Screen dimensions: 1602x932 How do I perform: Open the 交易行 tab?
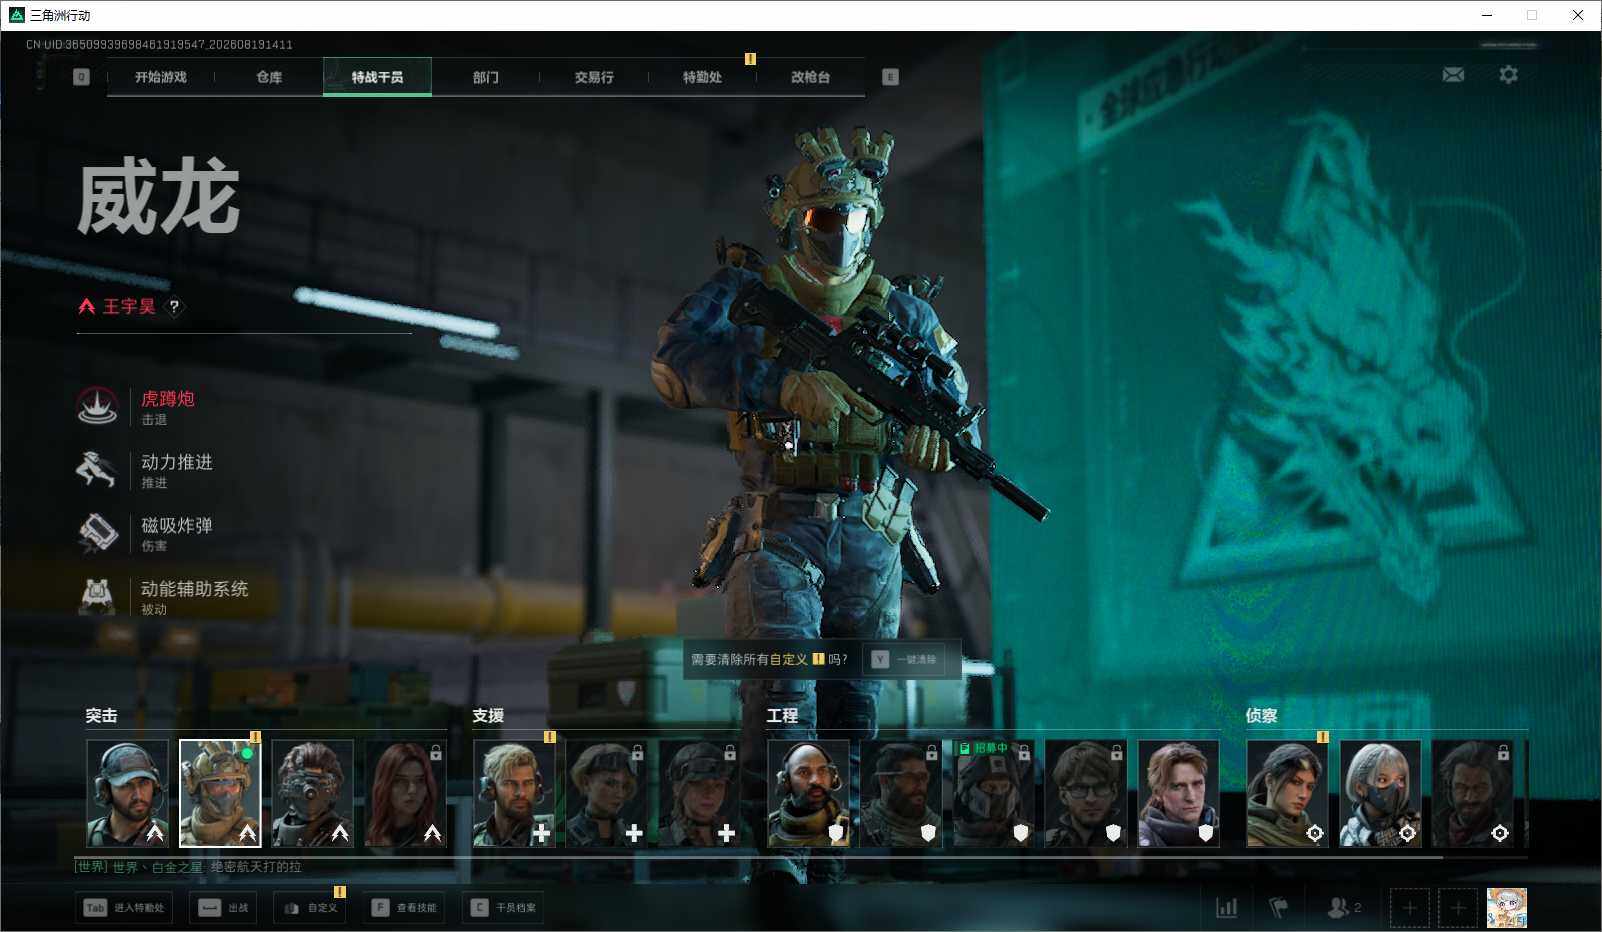click(x=594, y=77)
